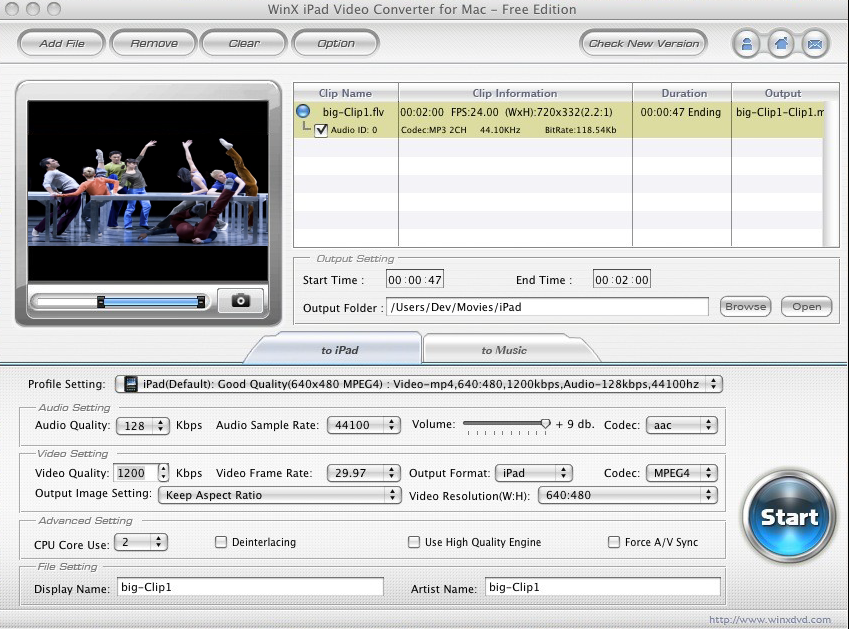Image resolution: width=849 pixels, height=629 pixels.
Task: Click the Artist Name field
Action: pyautogui.click(x=603, y=587)
